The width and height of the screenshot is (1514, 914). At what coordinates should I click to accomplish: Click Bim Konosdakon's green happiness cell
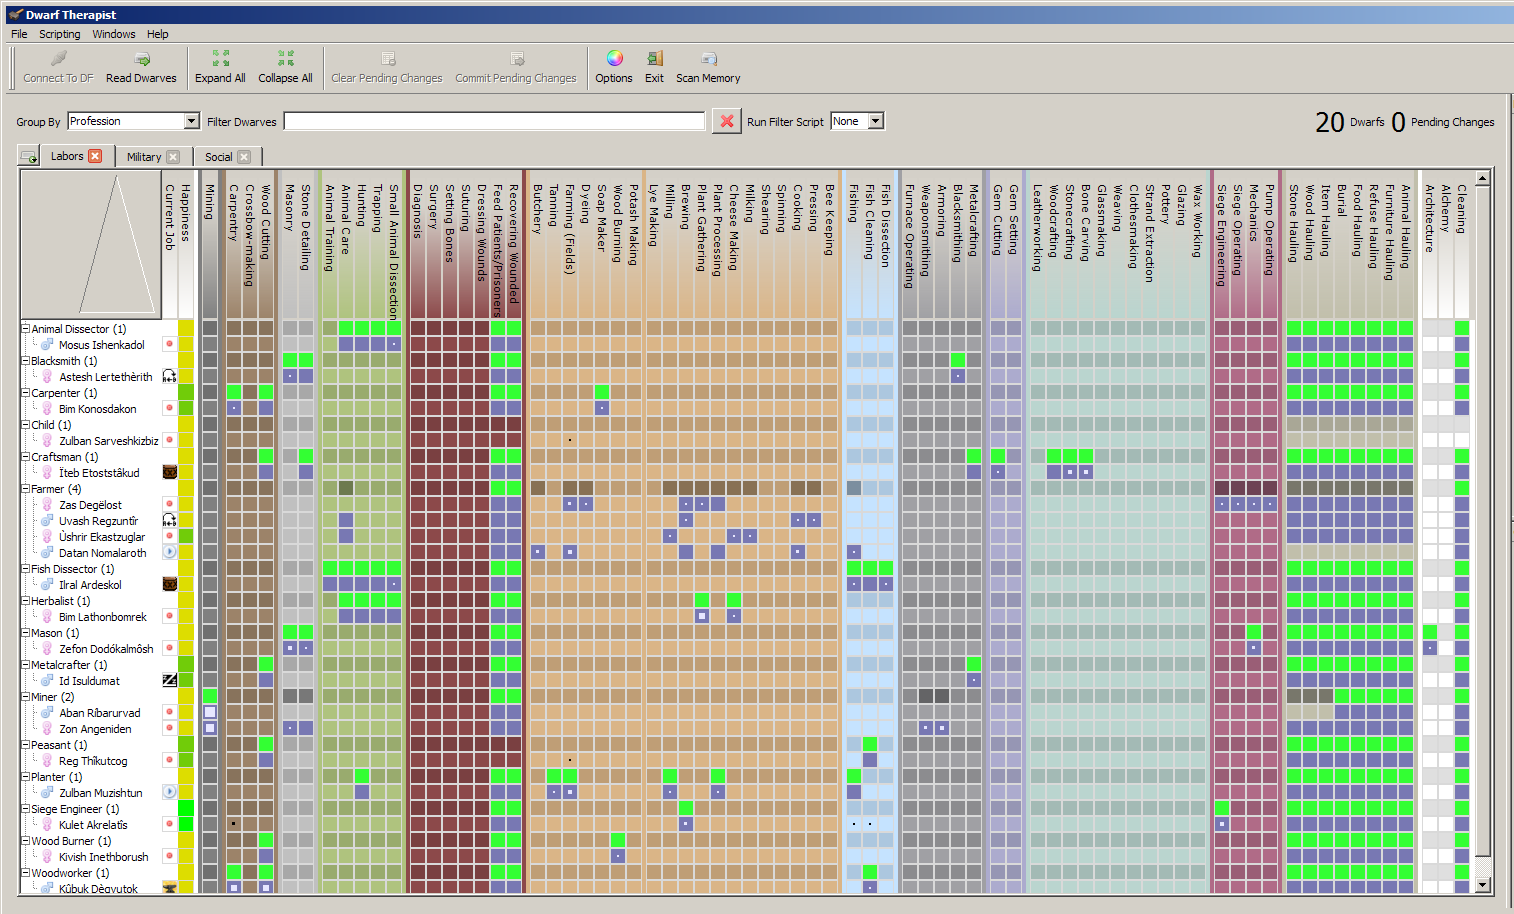(186, 409)
